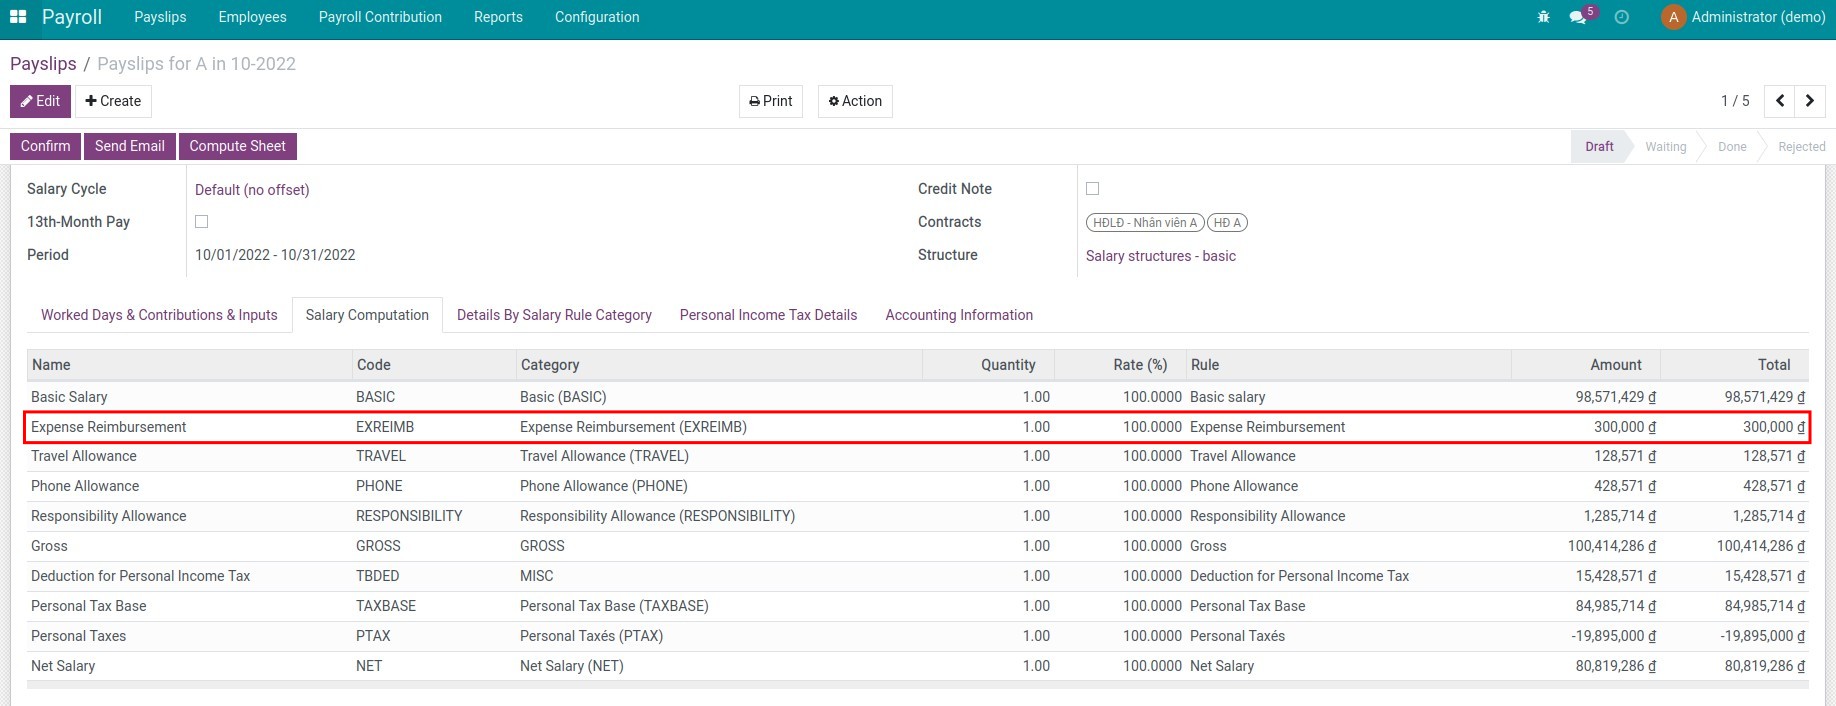The image size is (1836, 706).
Task: Click the Create button
Action: 113,101
